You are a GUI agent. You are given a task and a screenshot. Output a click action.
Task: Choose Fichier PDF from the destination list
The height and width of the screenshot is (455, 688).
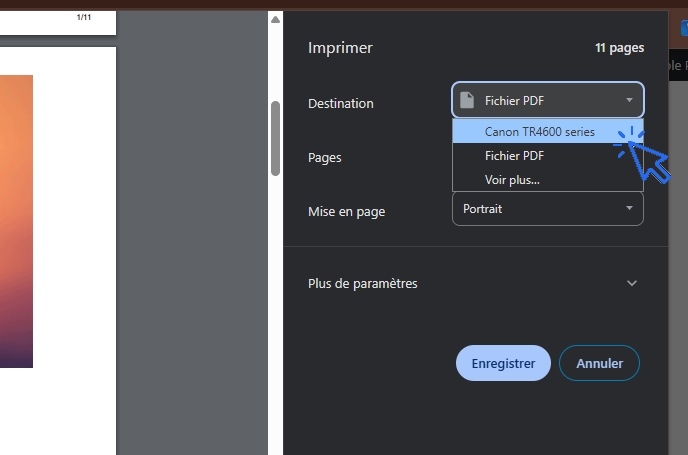tap(514, 156)
